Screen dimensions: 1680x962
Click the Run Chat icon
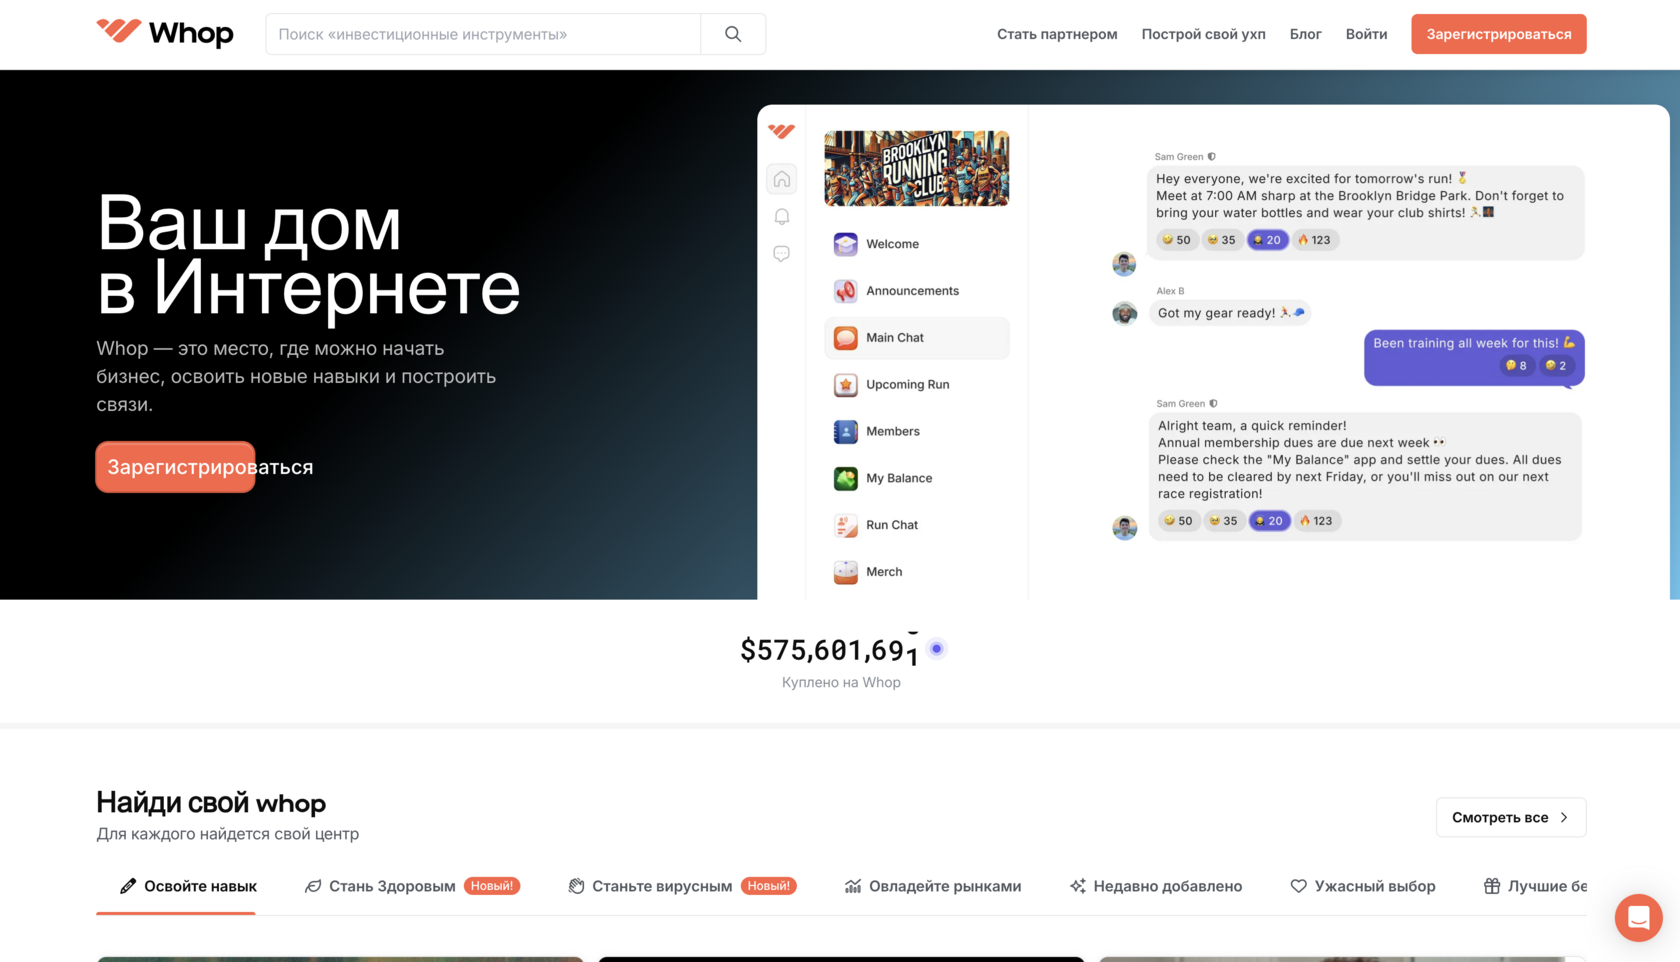[x=846, y=525]
